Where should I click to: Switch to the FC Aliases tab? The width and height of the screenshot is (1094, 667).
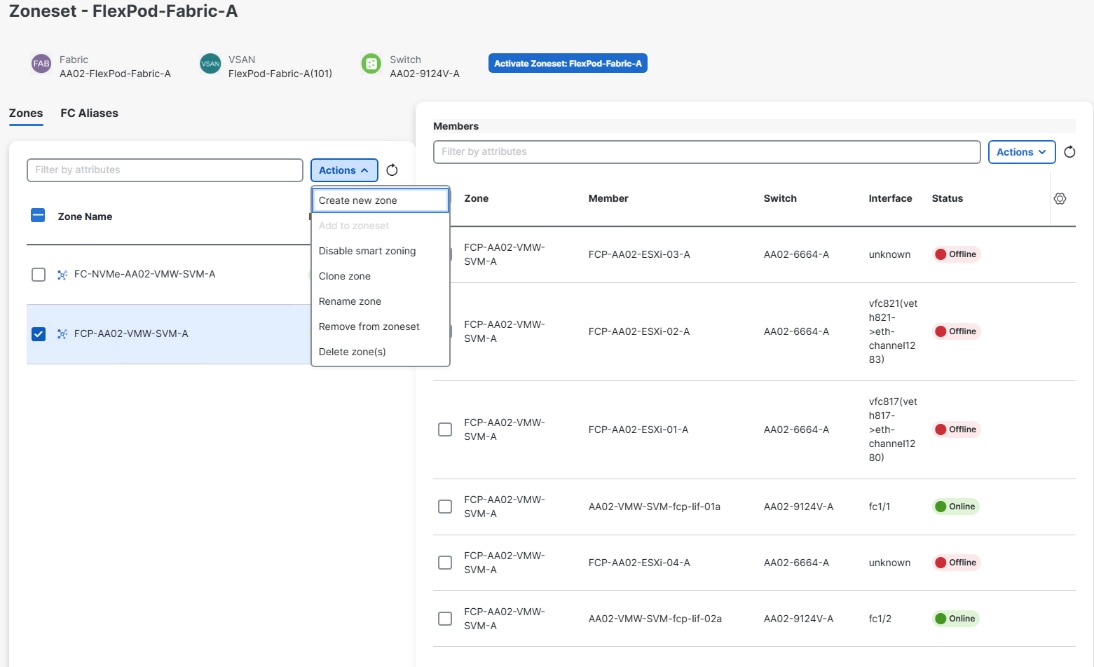tap(89, 113)
